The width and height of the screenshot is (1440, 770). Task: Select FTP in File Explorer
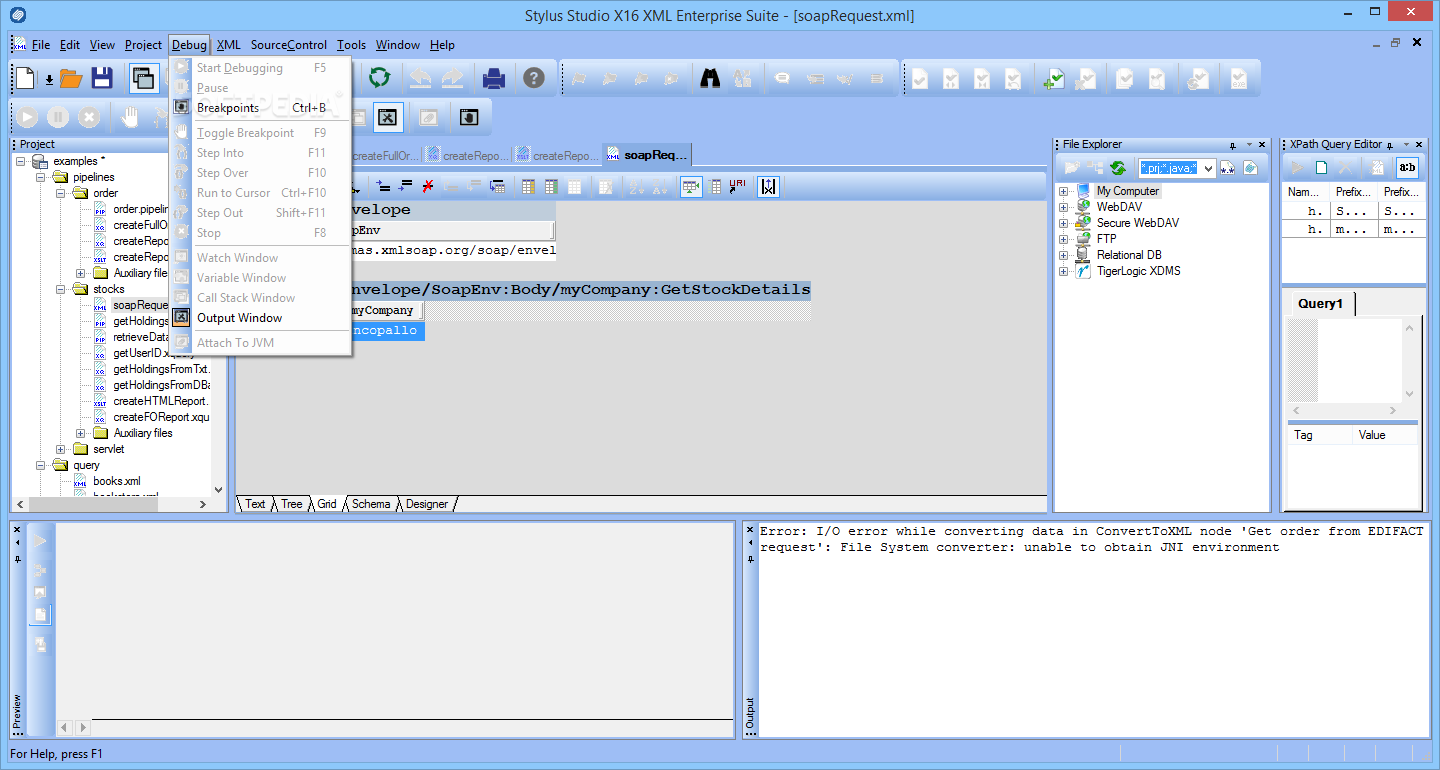click(x=1106, y=239)
